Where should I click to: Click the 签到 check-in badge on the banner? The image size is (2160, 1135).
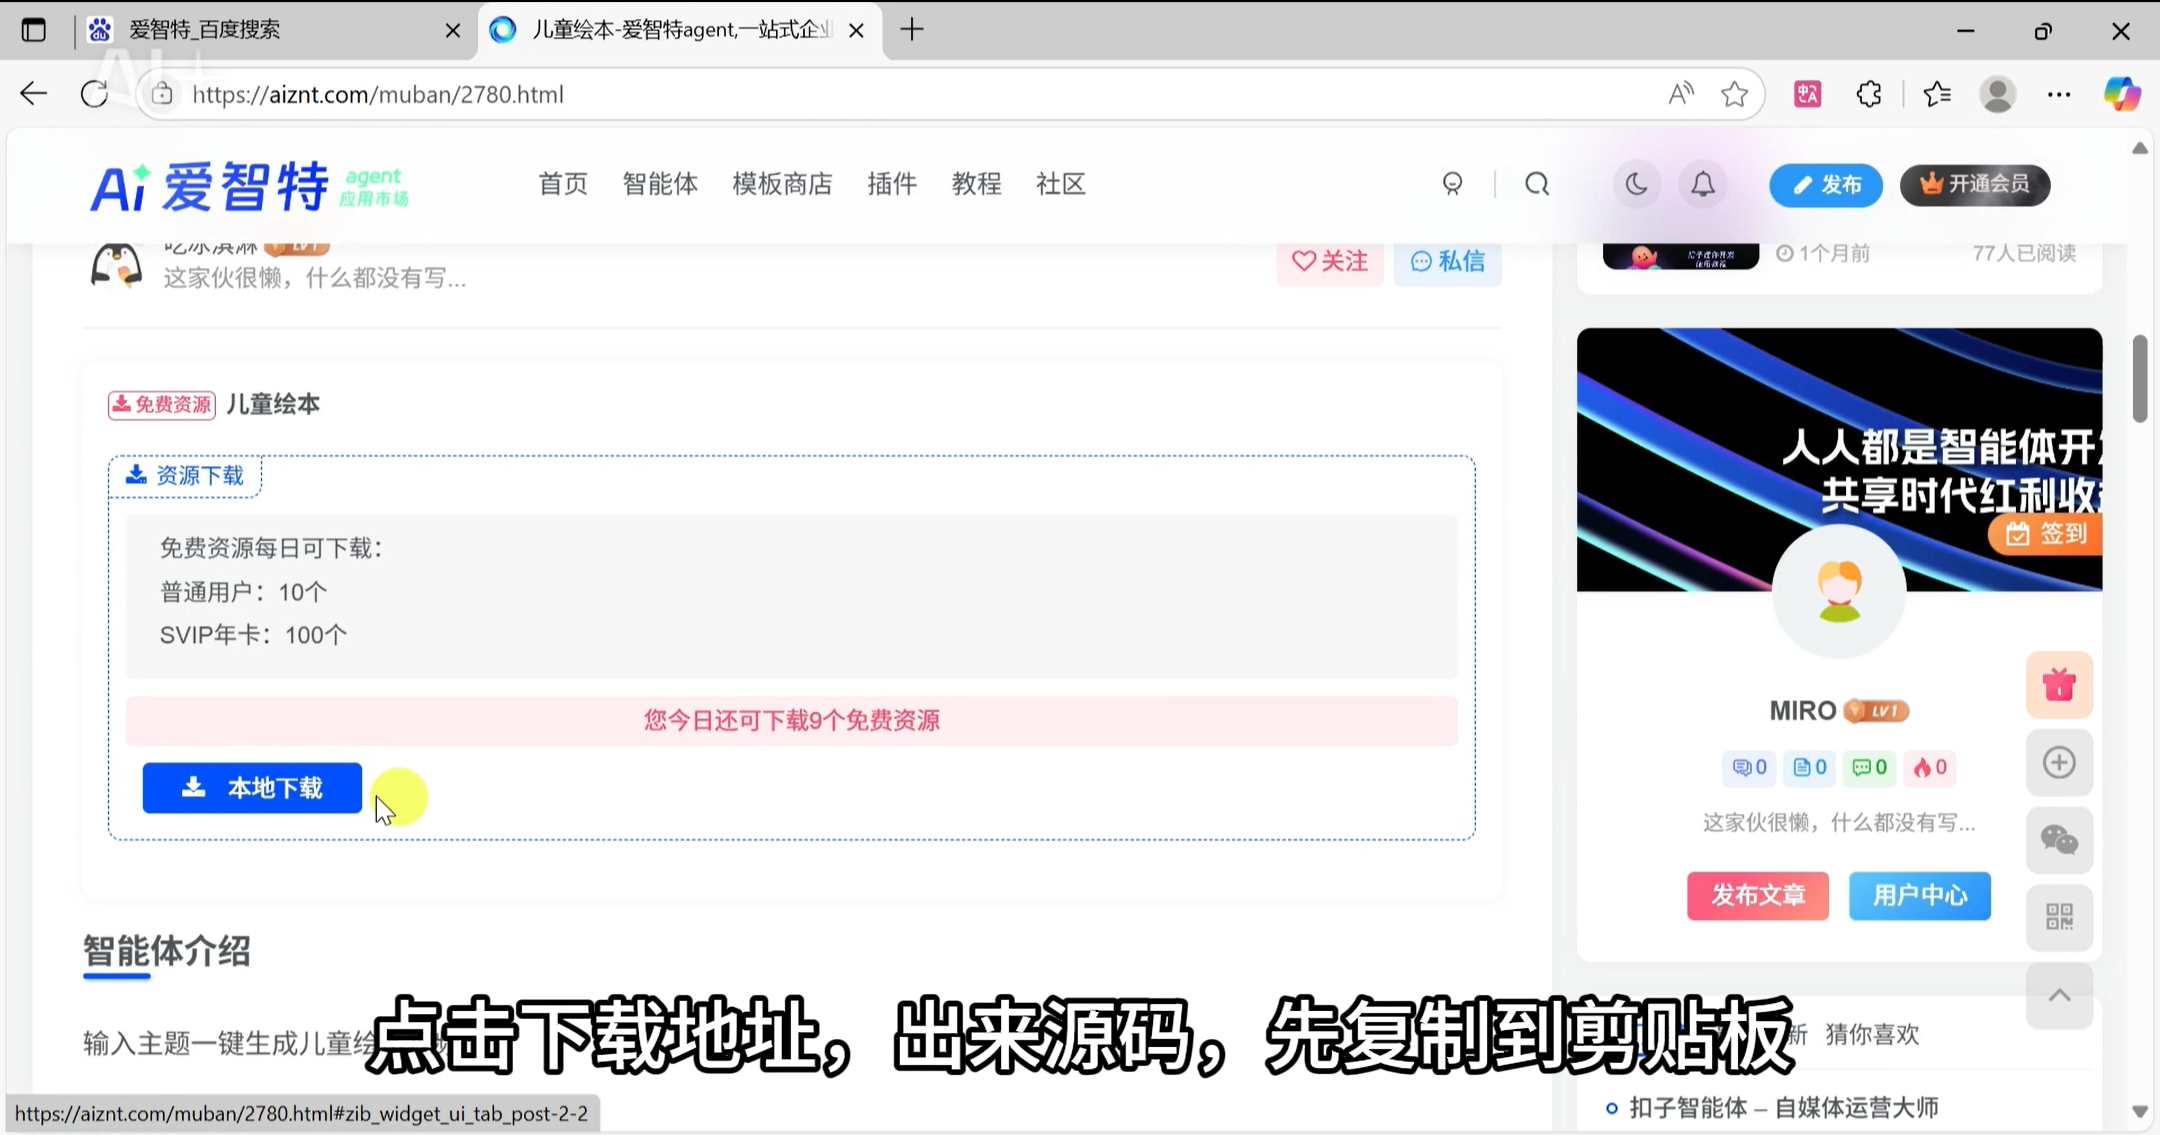(x=2044, y=533)
